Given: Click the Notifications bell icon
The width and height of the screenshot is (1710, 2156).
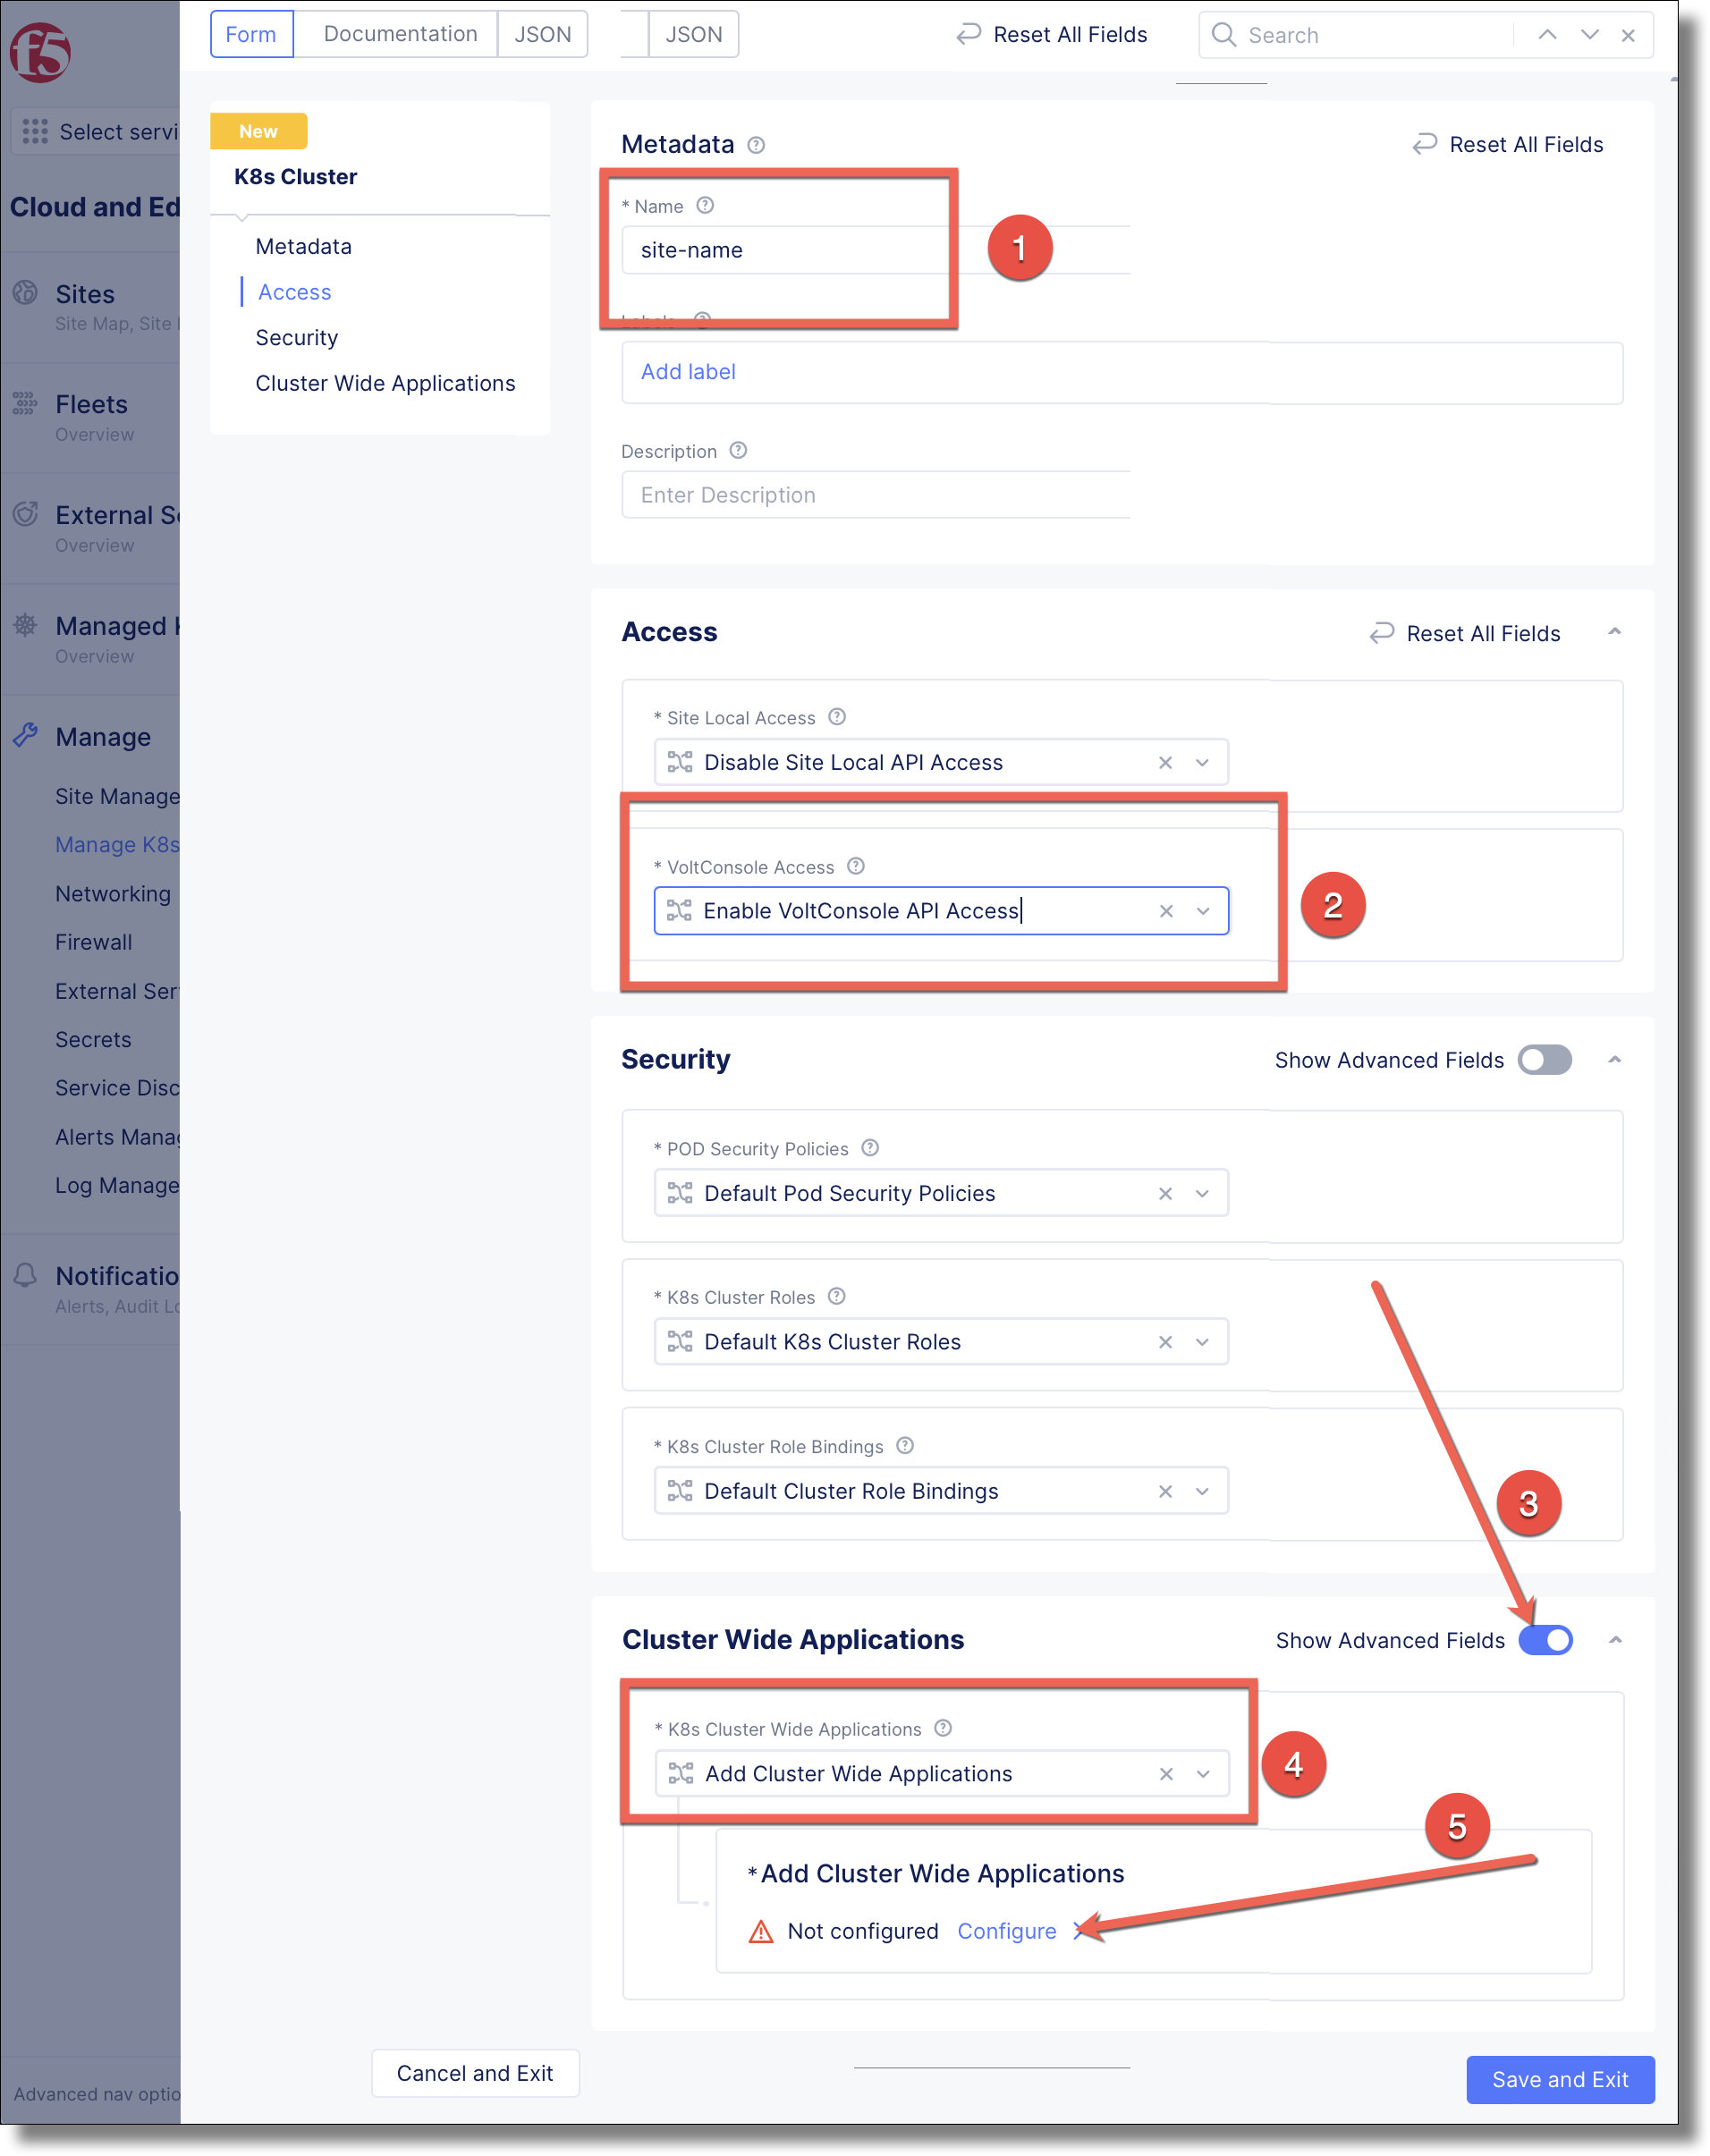Looking at the screenshot, I should (x=25, y=1275).
